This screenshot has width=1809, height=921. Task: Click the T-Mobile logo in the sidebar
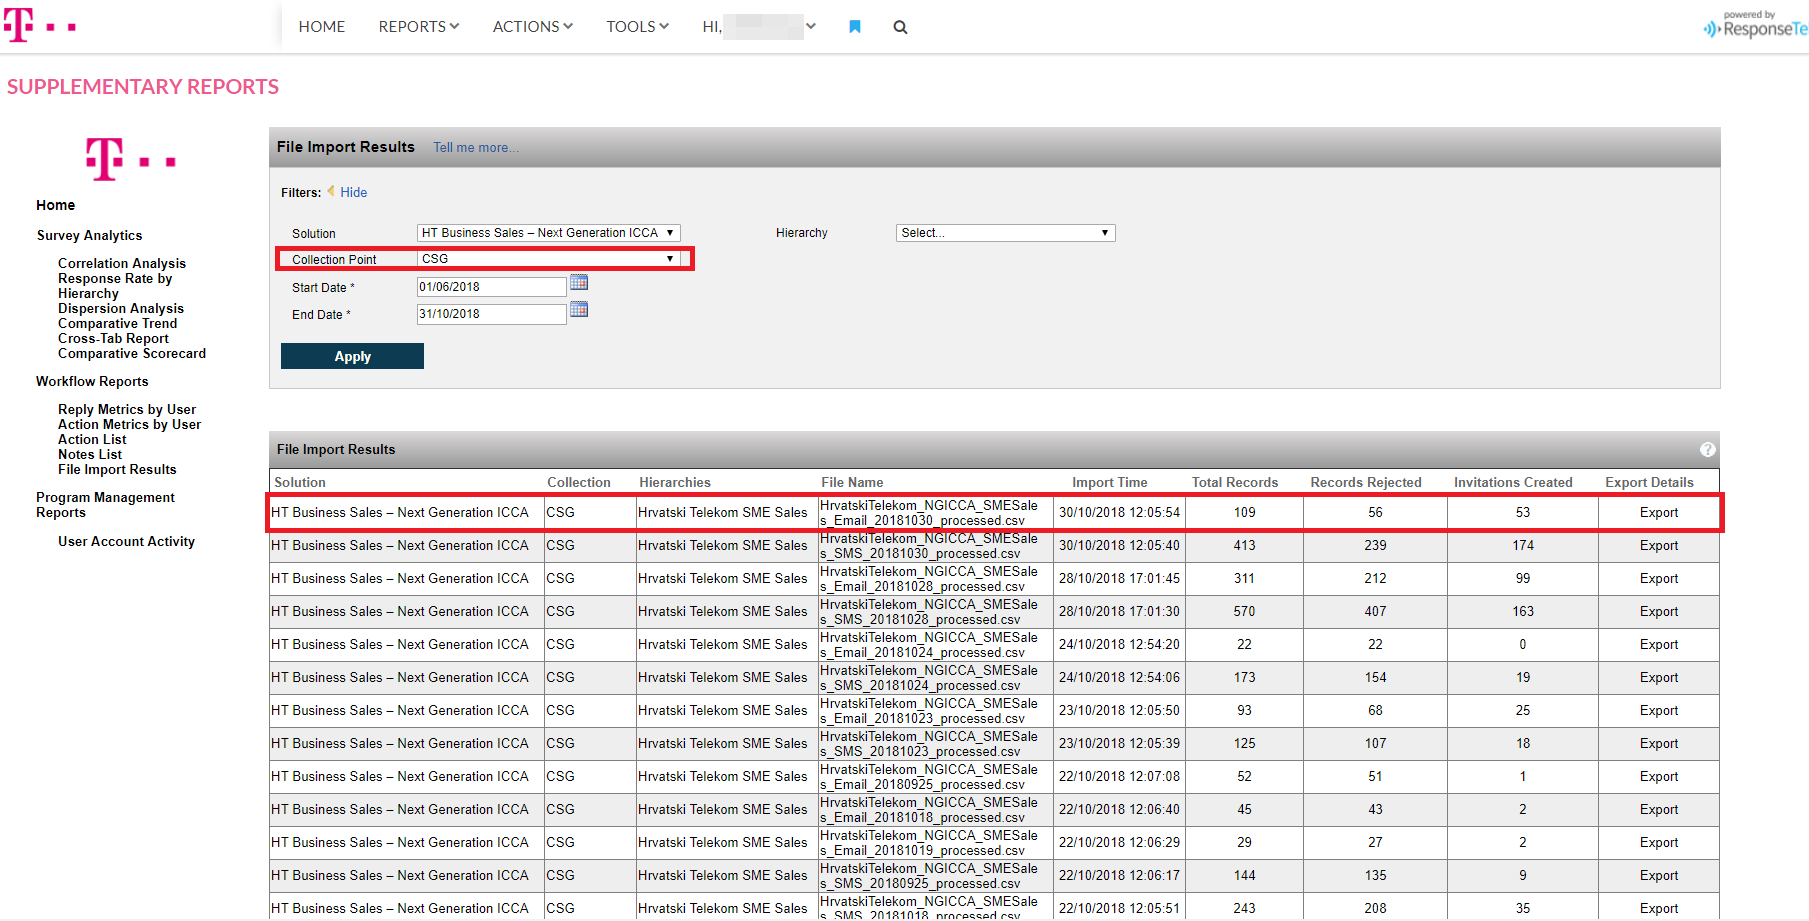(130, 160)
